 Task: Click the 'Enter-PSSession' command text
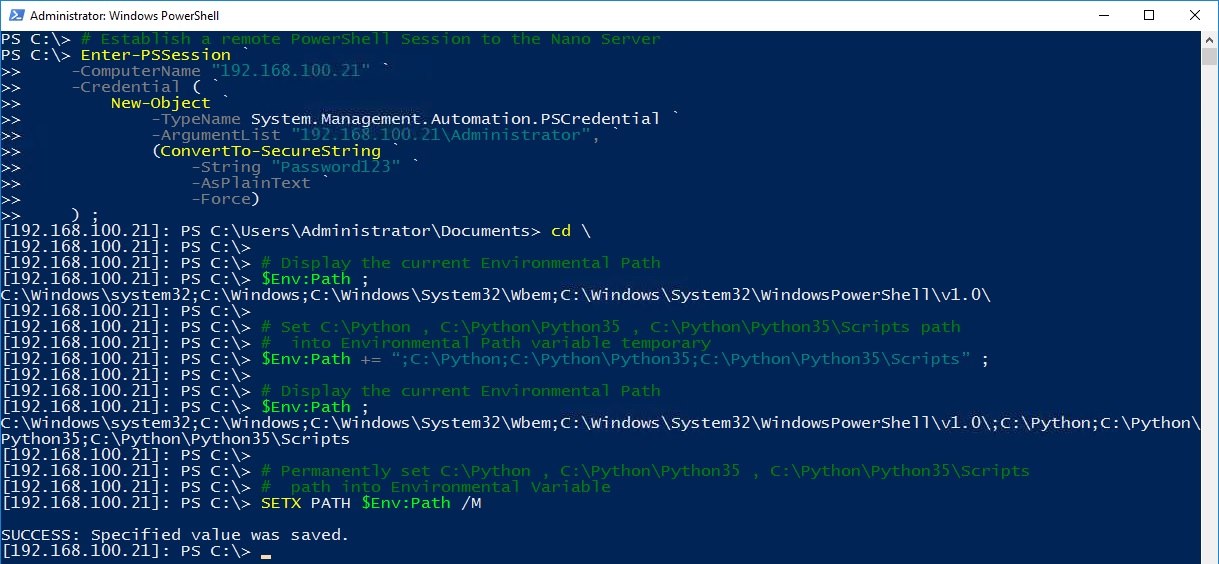point(155,55)
